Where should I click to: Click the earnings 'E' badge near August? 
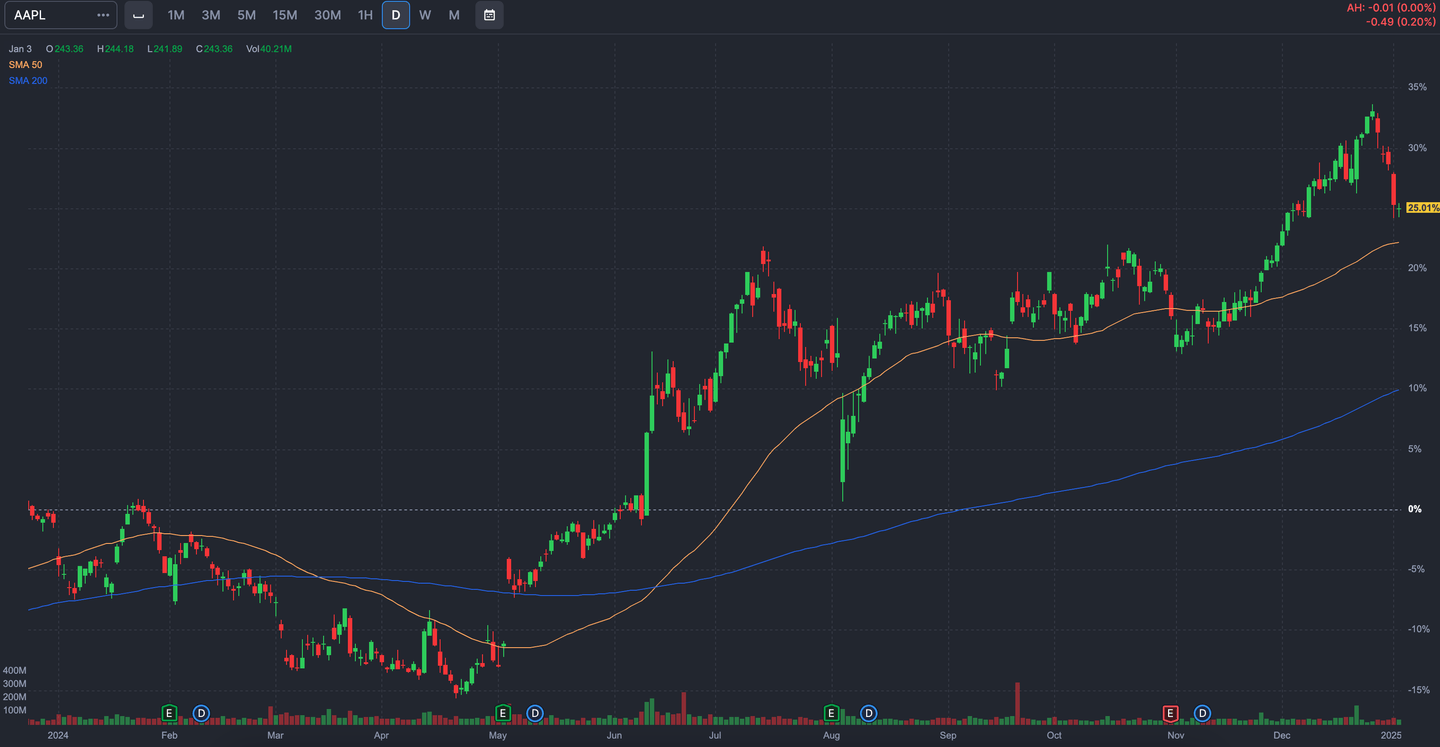click(831, 714)
